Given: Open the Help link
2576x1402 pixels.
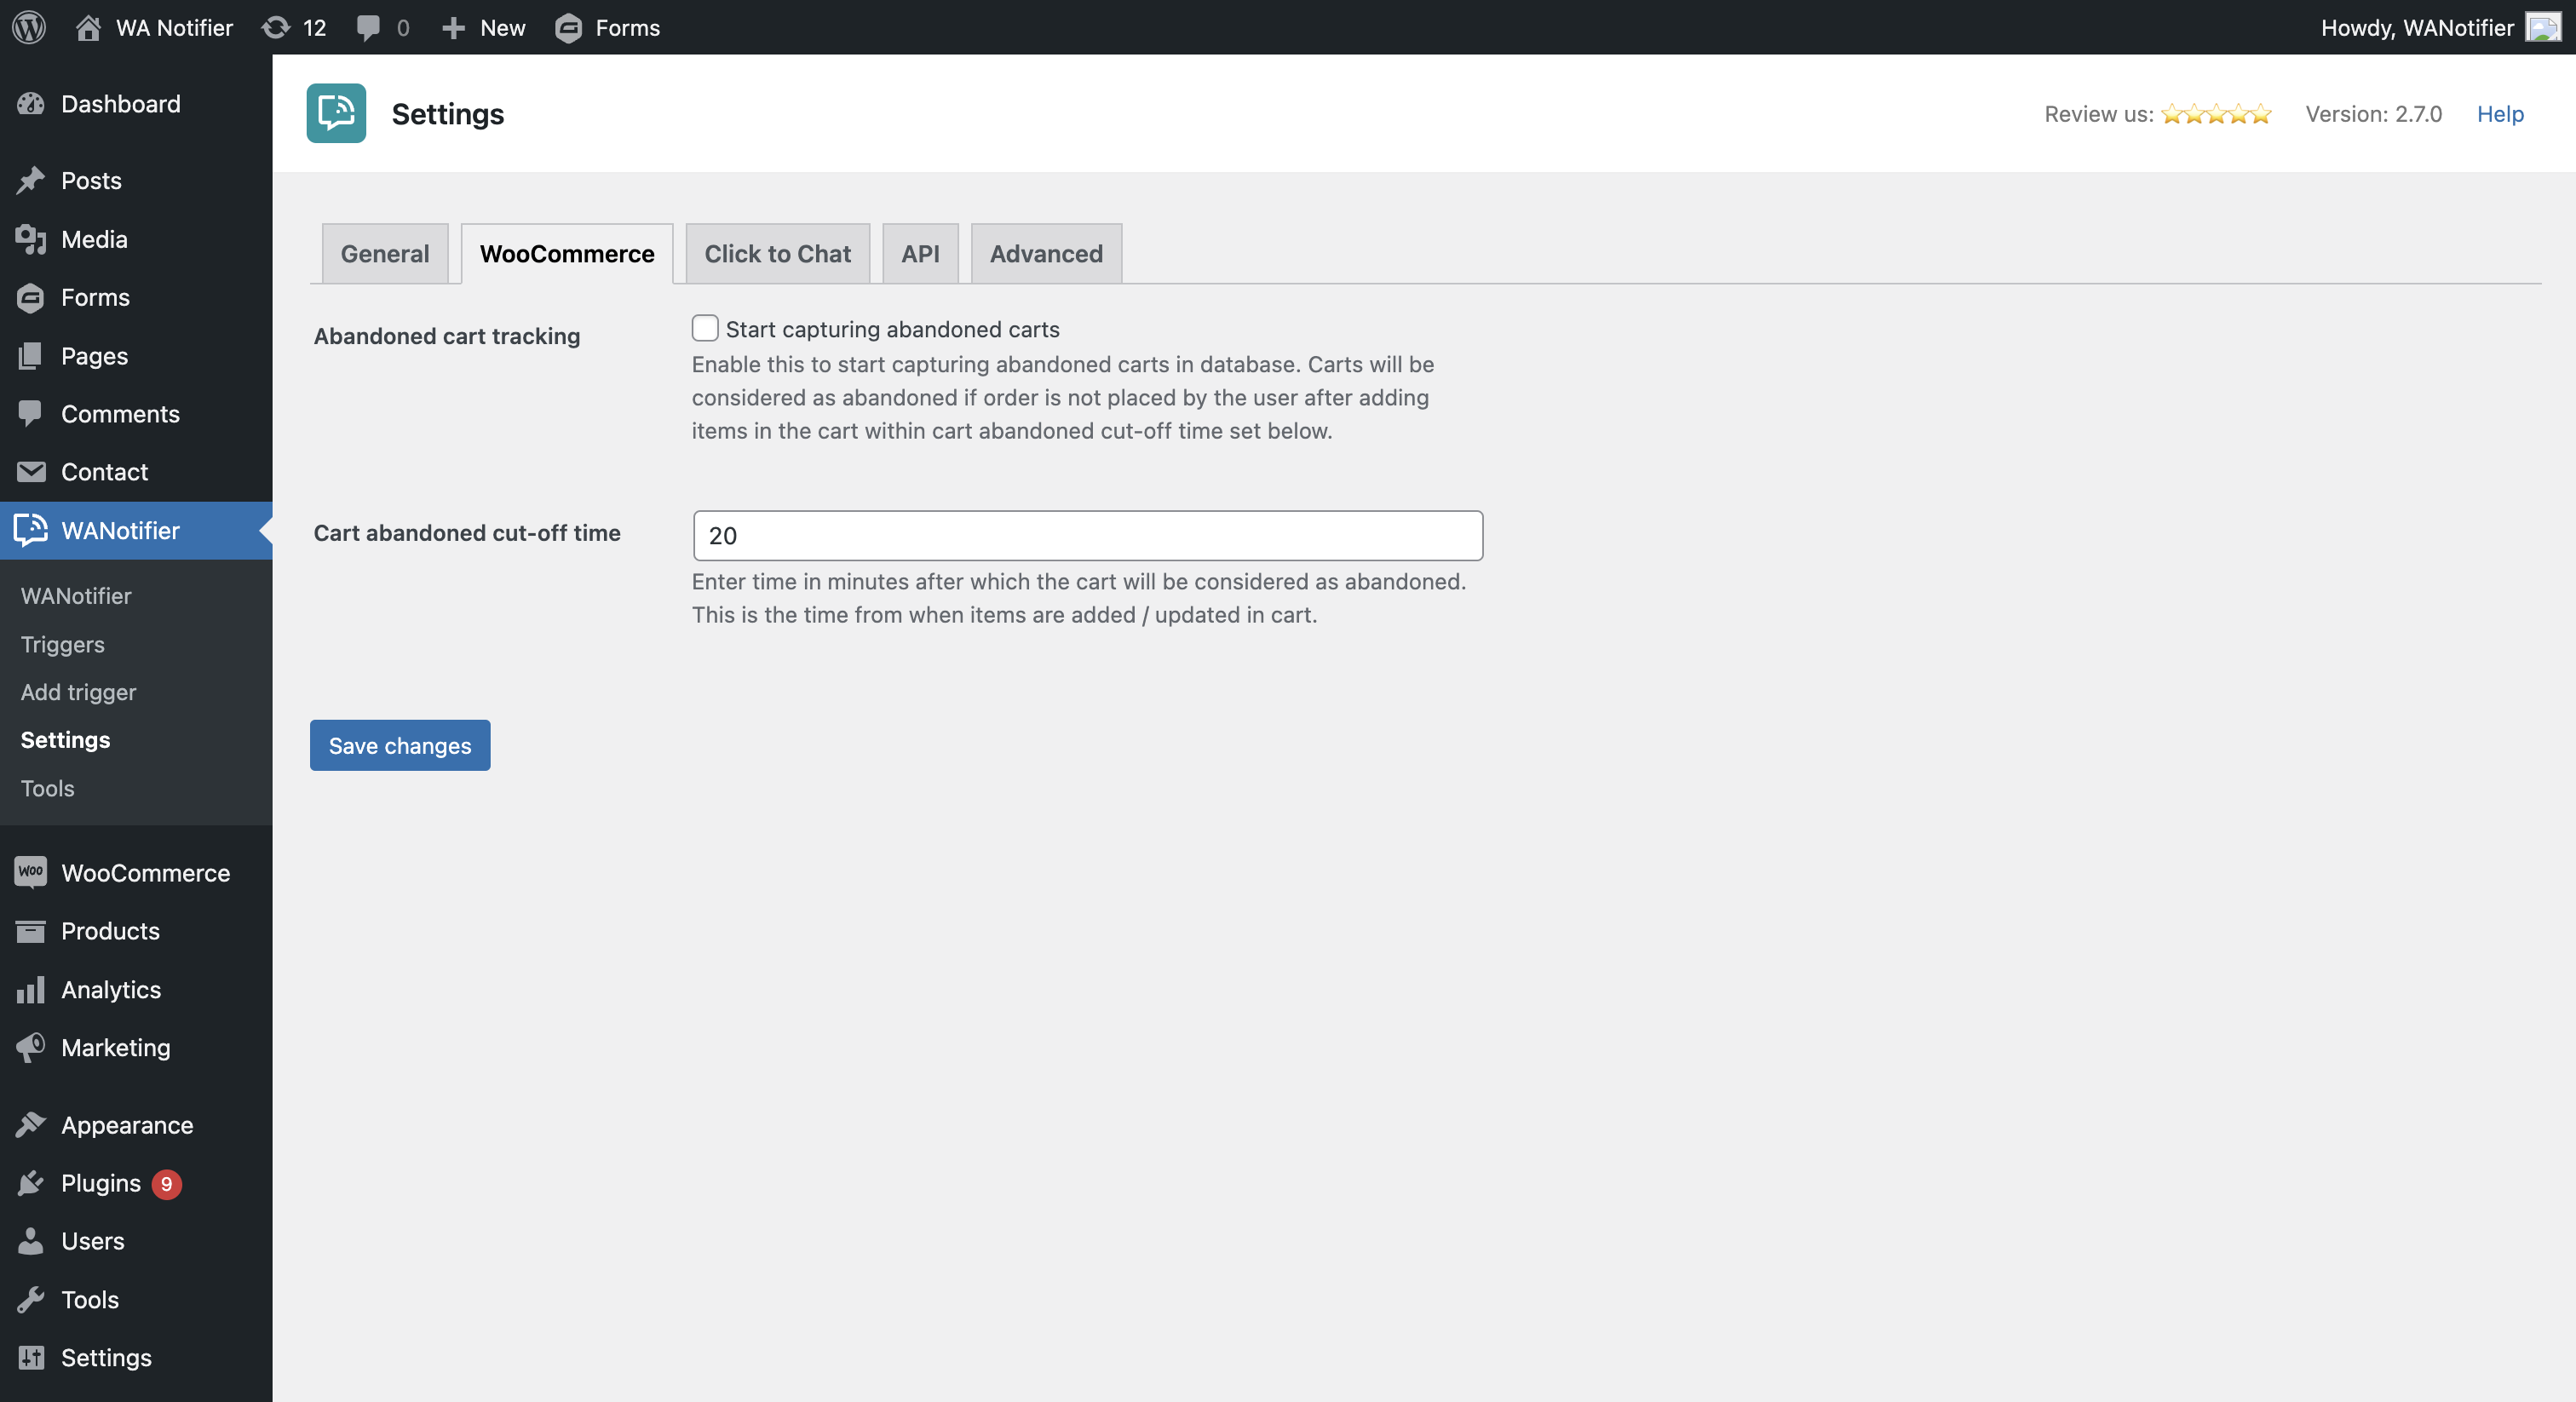Looking at the screenshot, I should (2499, 114).
